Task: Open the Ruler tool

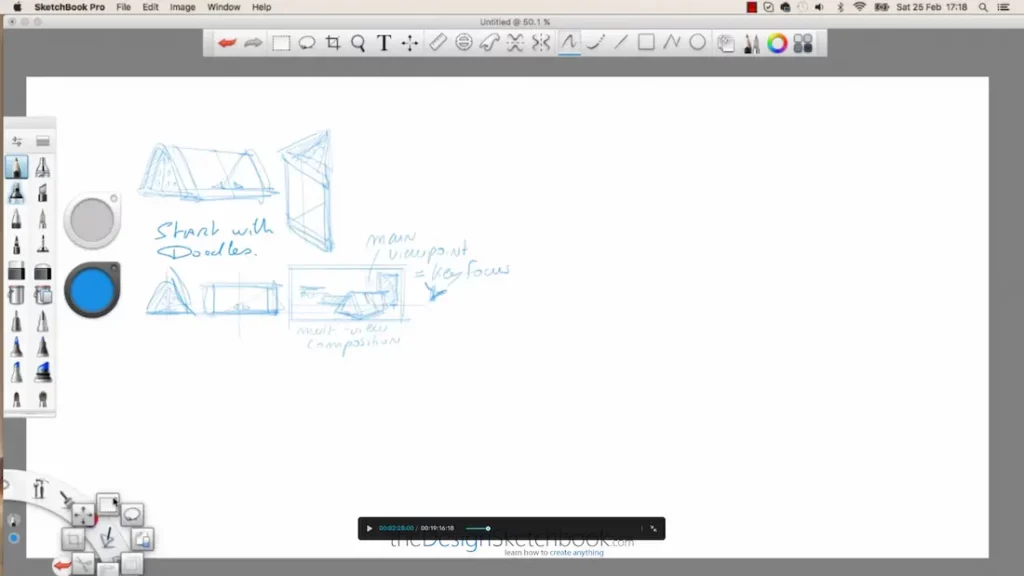Action: tap(437, 43)
